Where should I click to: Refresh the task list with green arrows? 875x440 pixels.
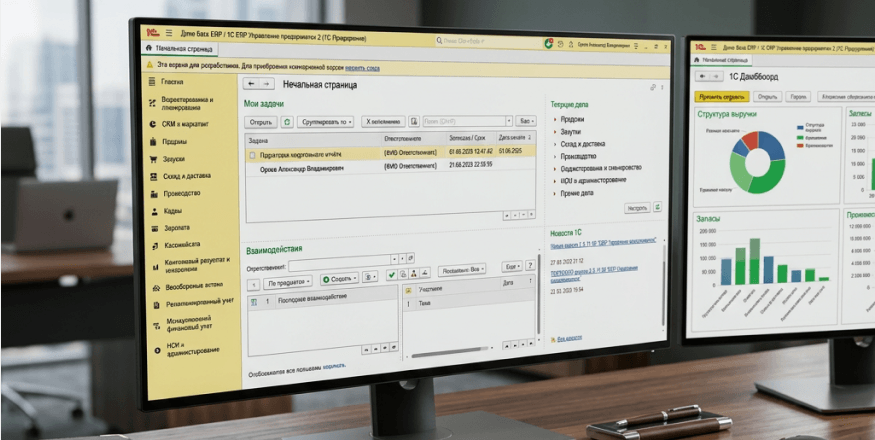coord(287,121)
